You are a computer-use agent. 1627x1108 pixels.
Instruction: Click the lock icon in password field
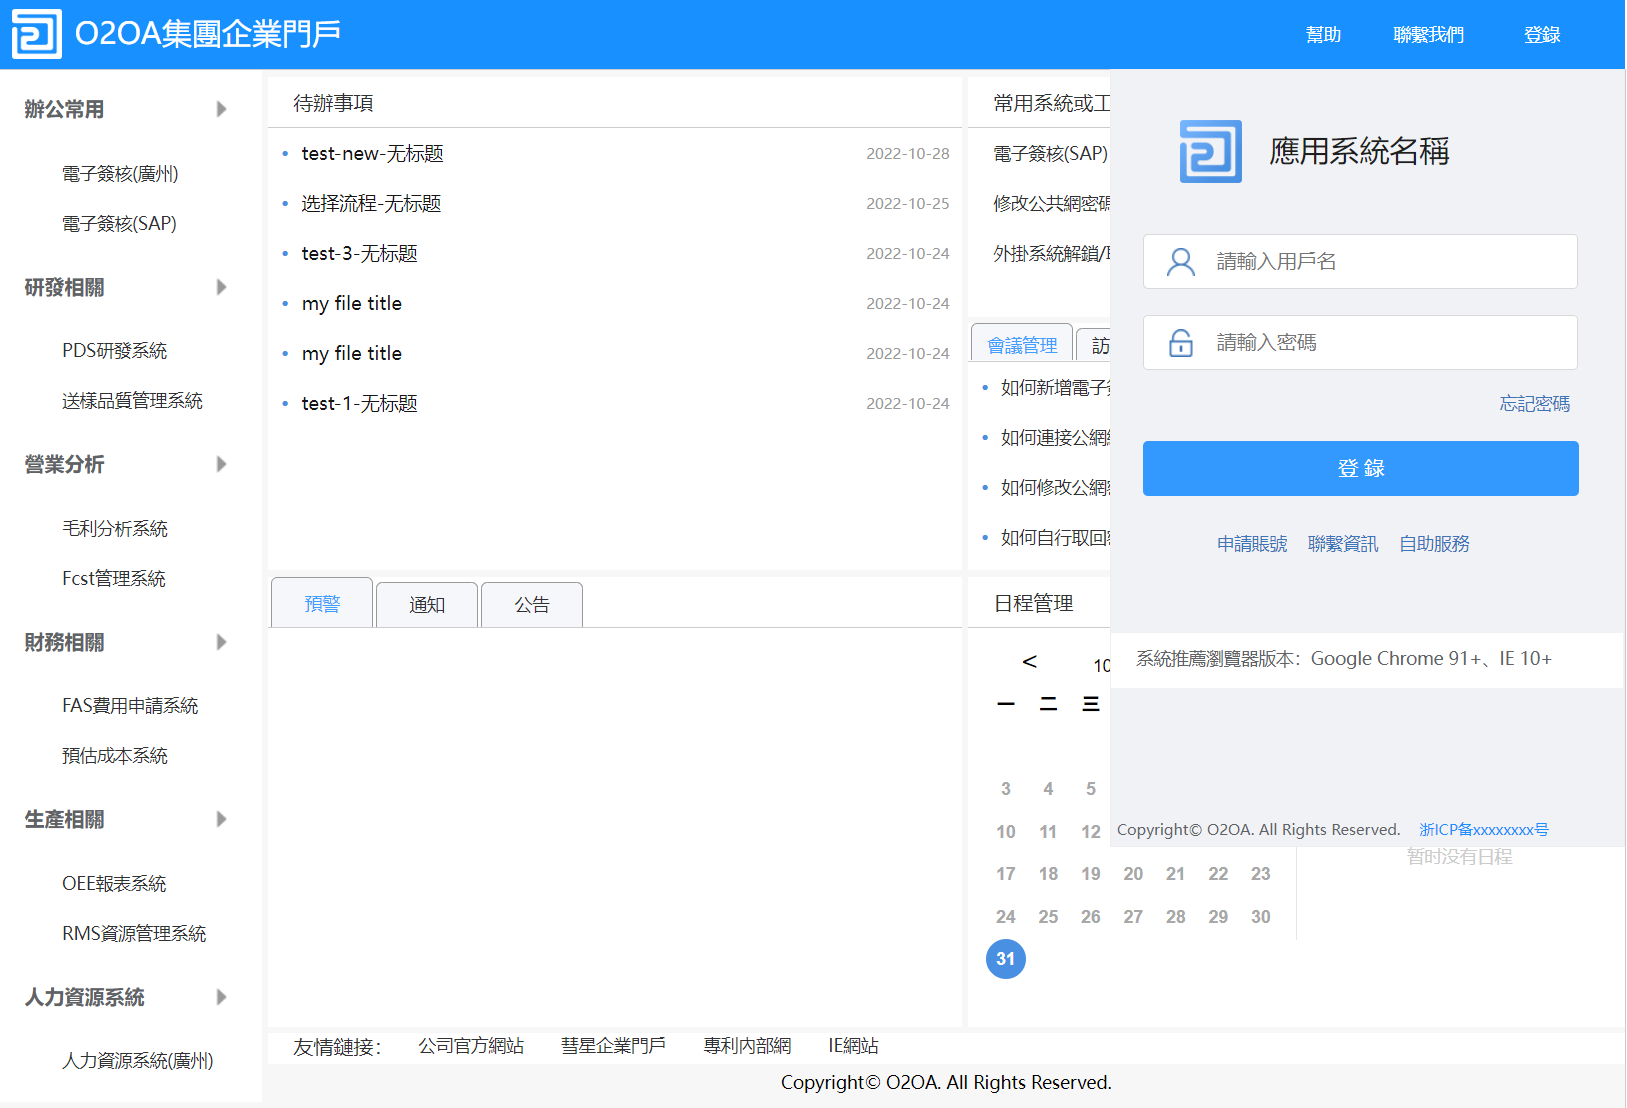(1181, 343)
